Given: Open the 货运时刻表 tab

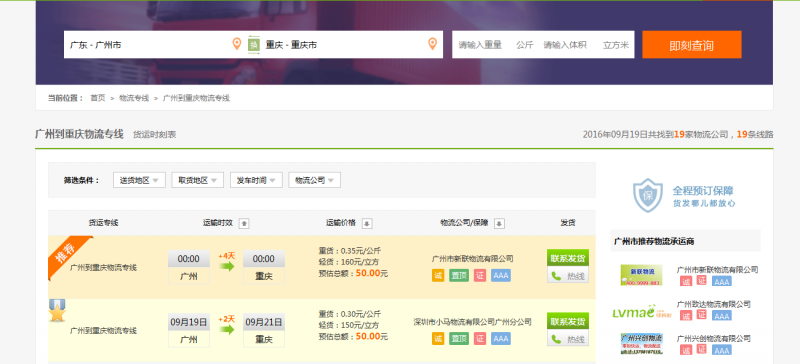Looking at the screenshot, I should [x=155, y=135].
